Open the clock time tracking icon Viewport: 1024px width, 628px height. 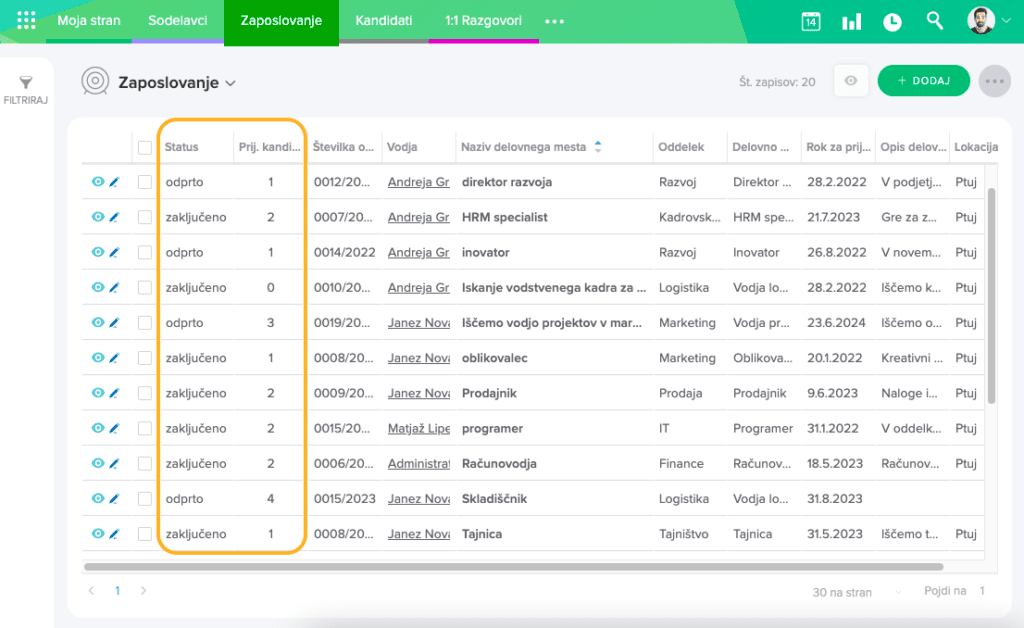892,21
